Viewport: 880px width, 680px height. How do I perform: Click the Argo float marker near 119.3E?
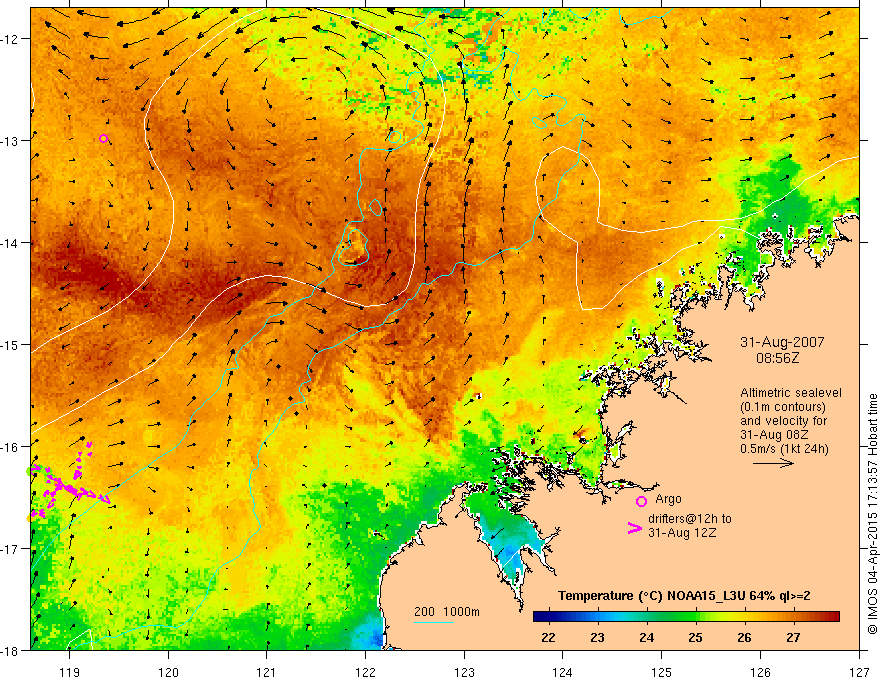click(103, 139)
